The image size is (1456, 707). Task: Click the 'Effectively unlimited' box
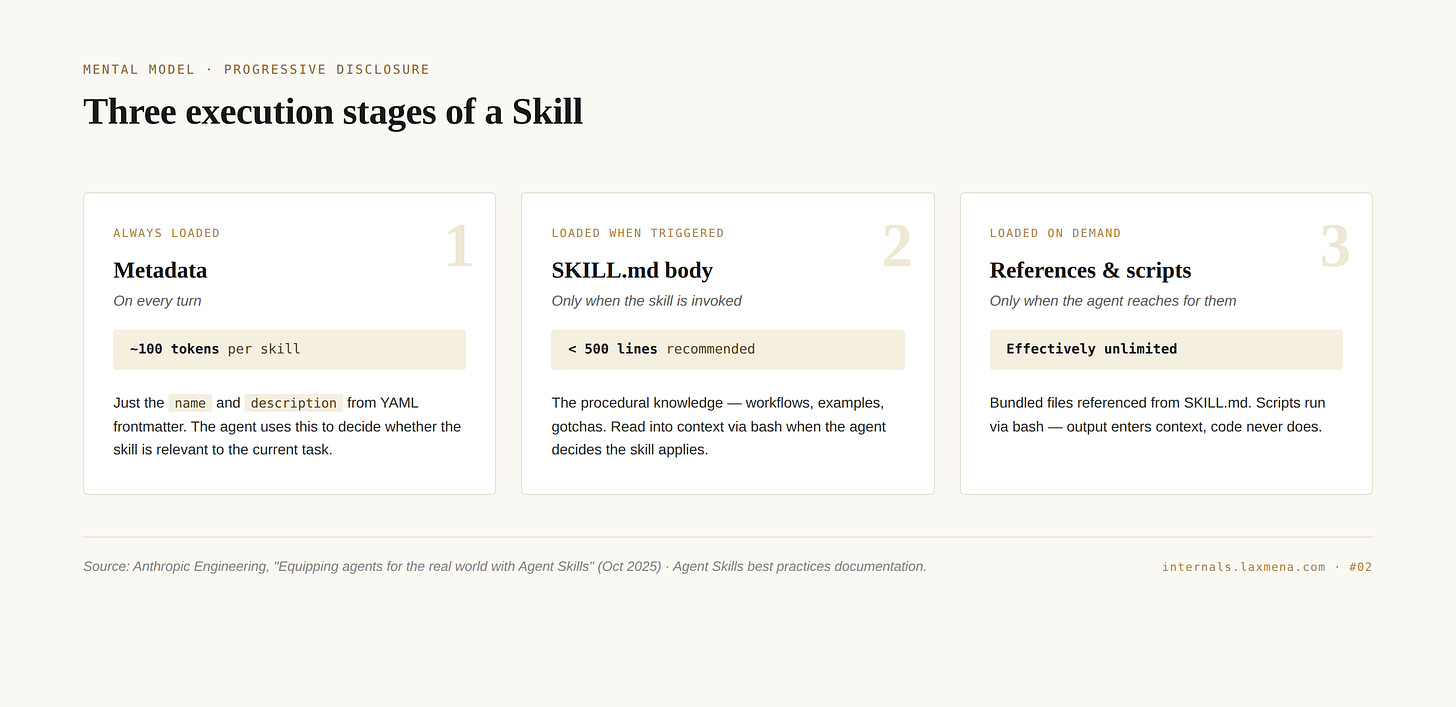point(1166,350)
